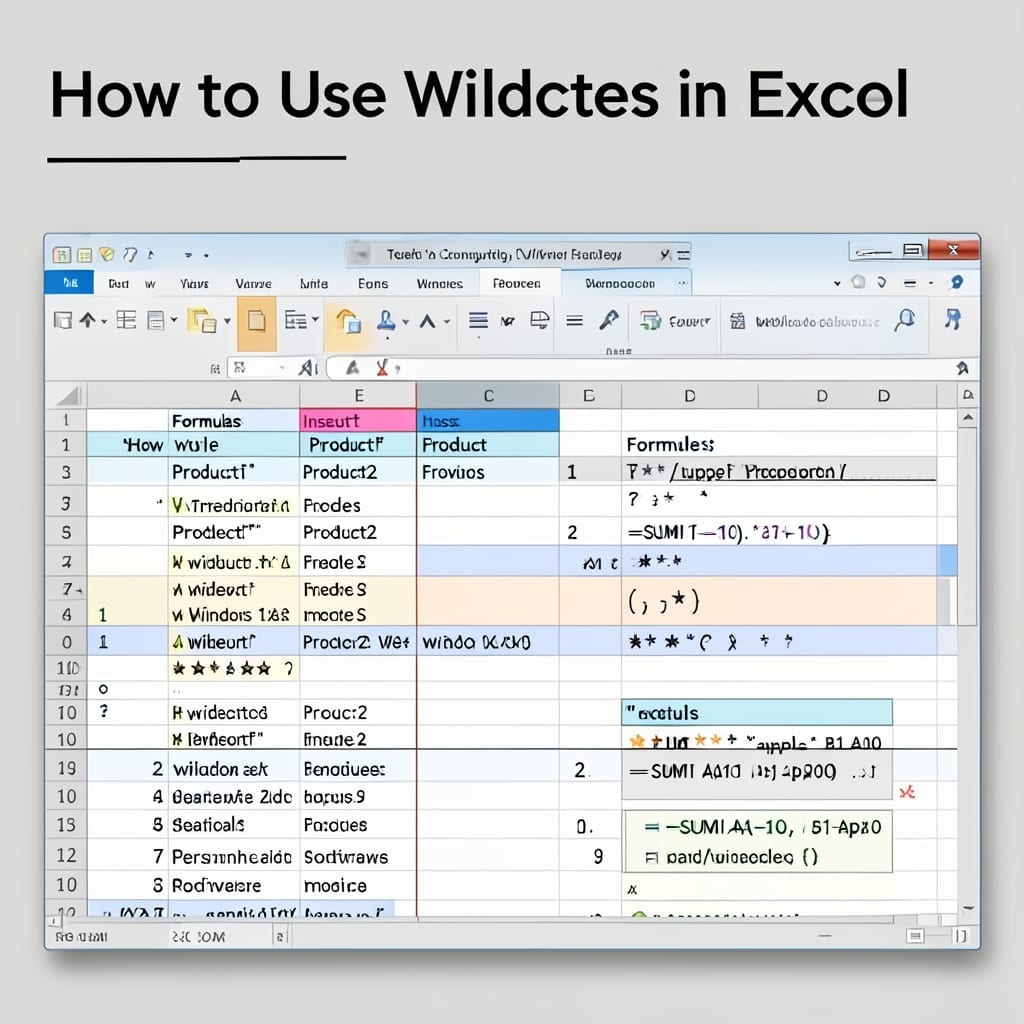Click the cell containing Formulas in row 1
The width and height of the screenshot is (1024, 1024).
tap(234, 421)
